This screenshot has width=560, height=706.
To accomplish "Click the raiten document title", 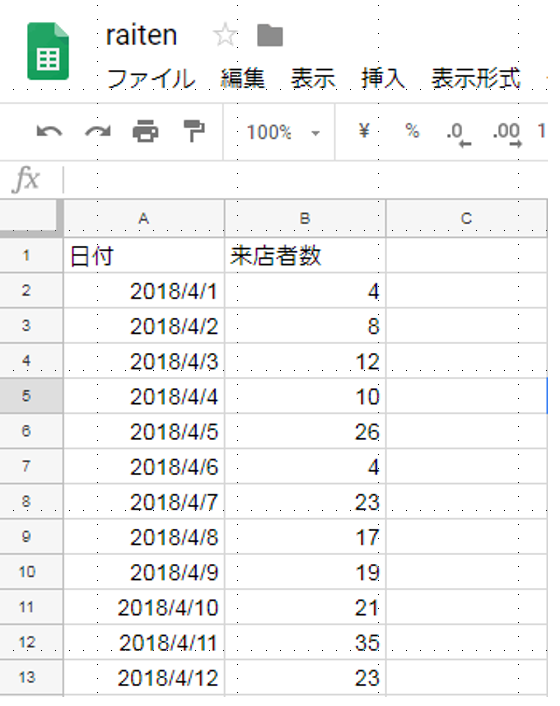I will point(141,36).
